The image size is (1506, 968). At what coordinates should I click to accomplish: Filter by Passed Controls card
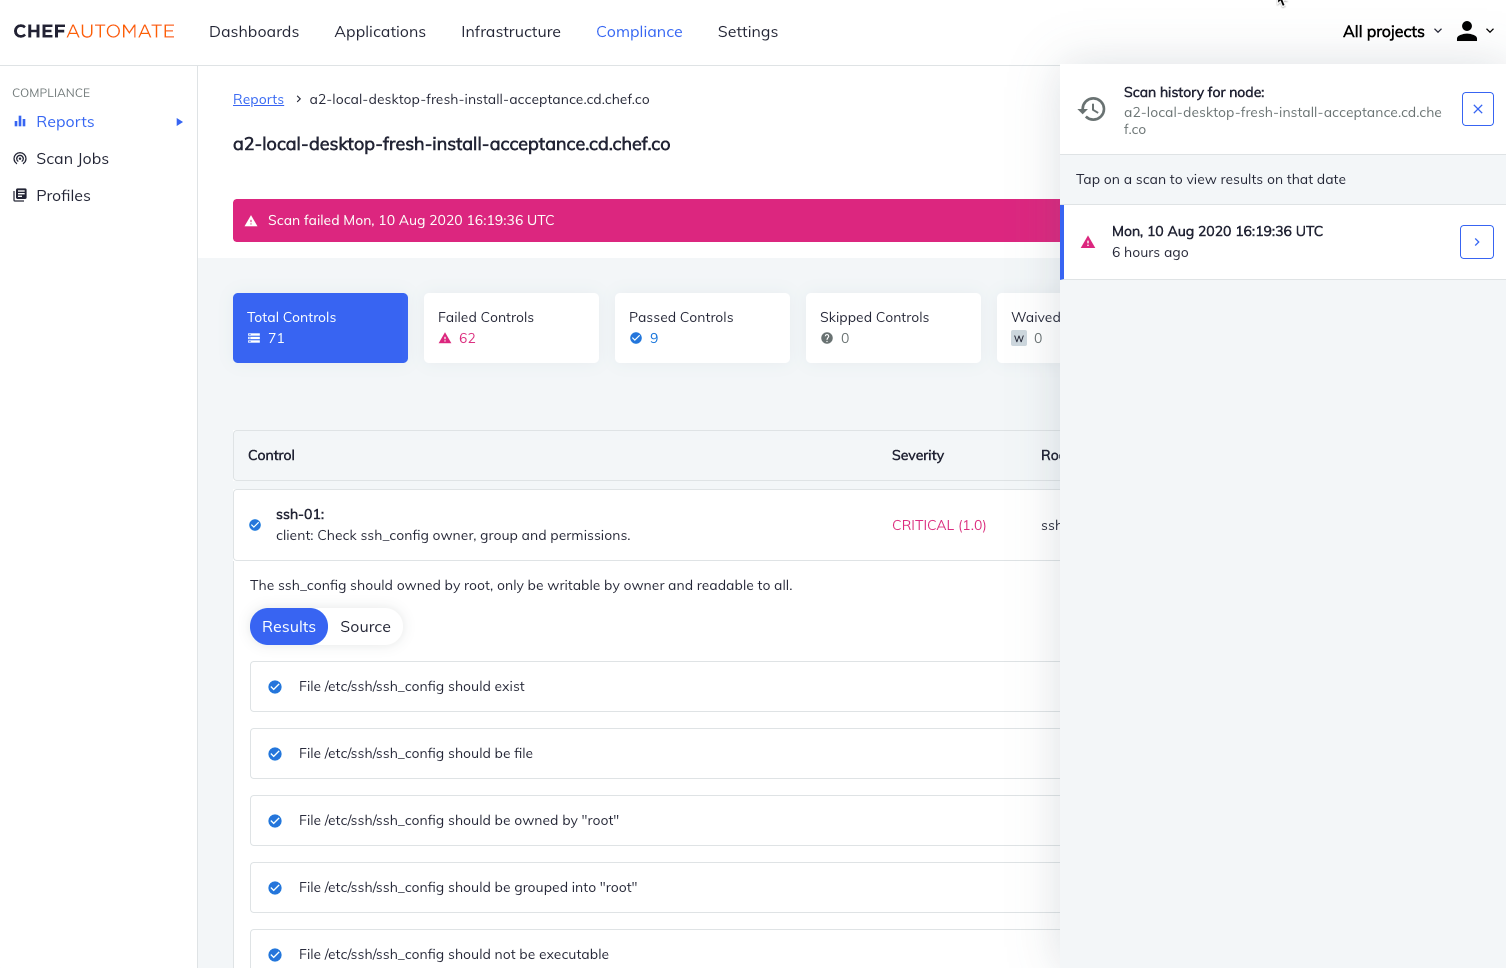(702, 328)
